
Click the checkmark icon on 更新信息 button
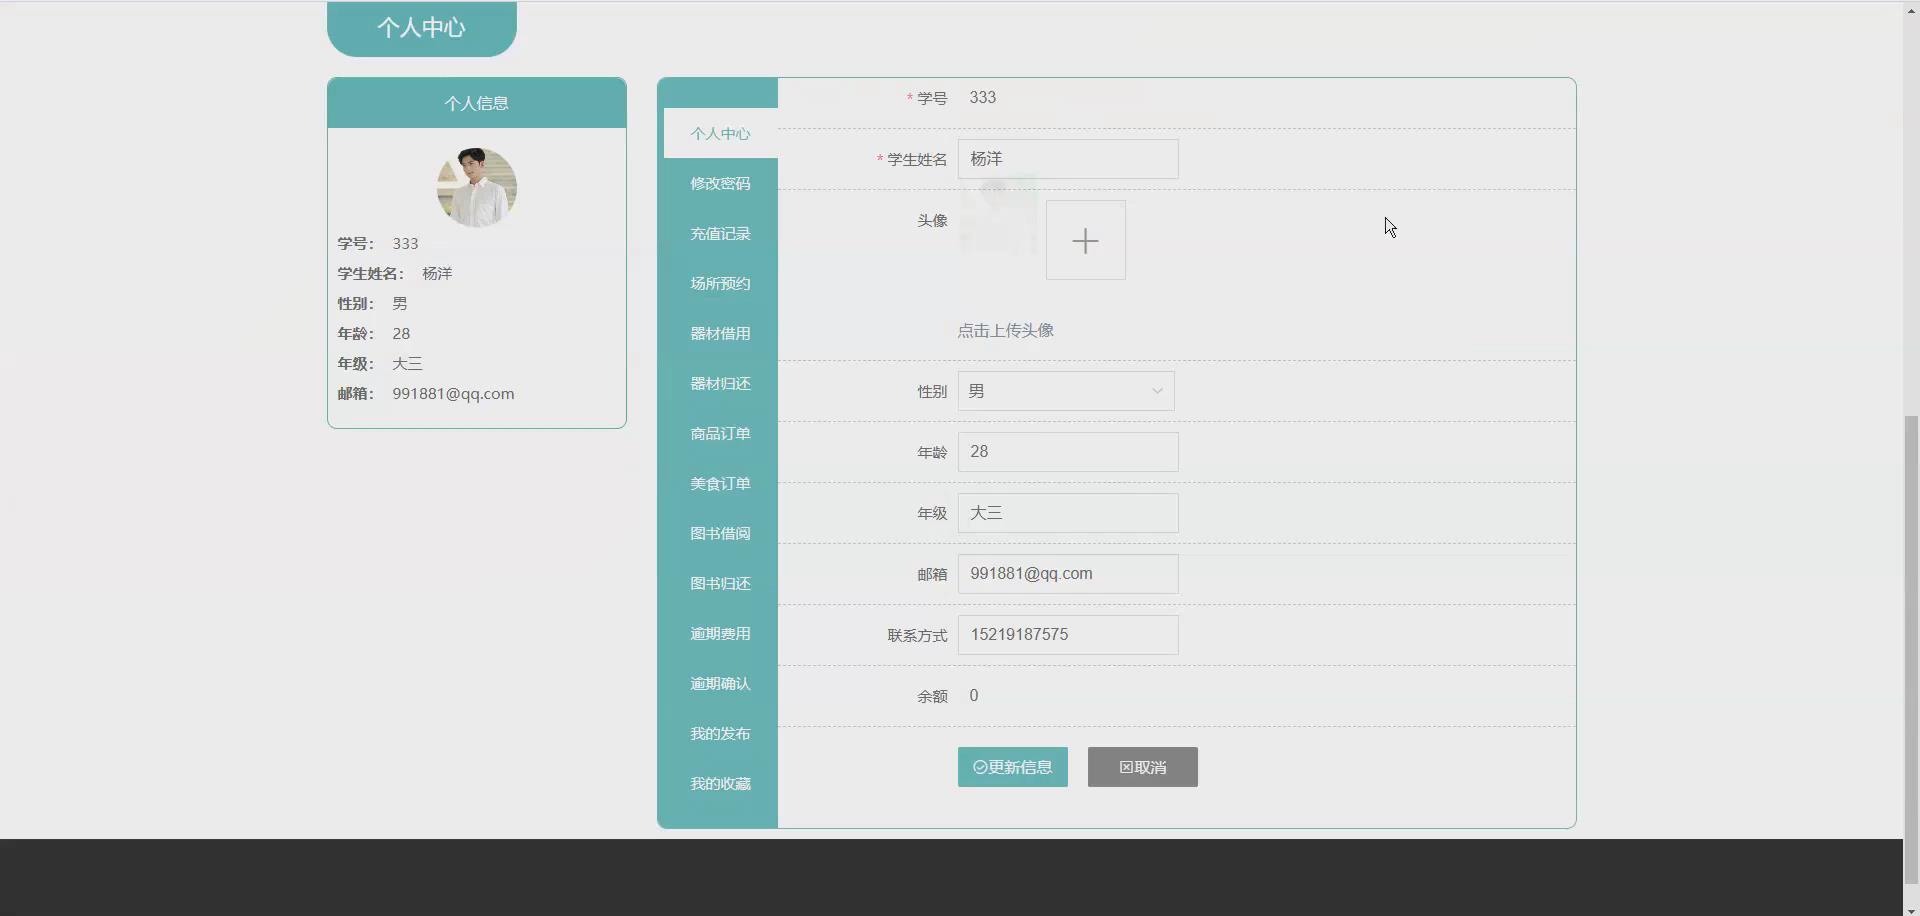point(978,767)
